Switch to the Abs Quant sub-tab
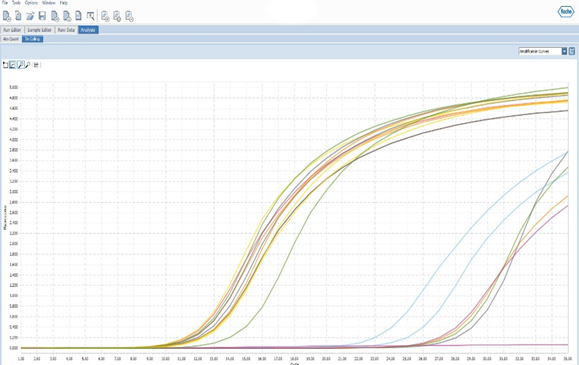Viewport: 579px width, 365px height. click(x=11, y=39)
